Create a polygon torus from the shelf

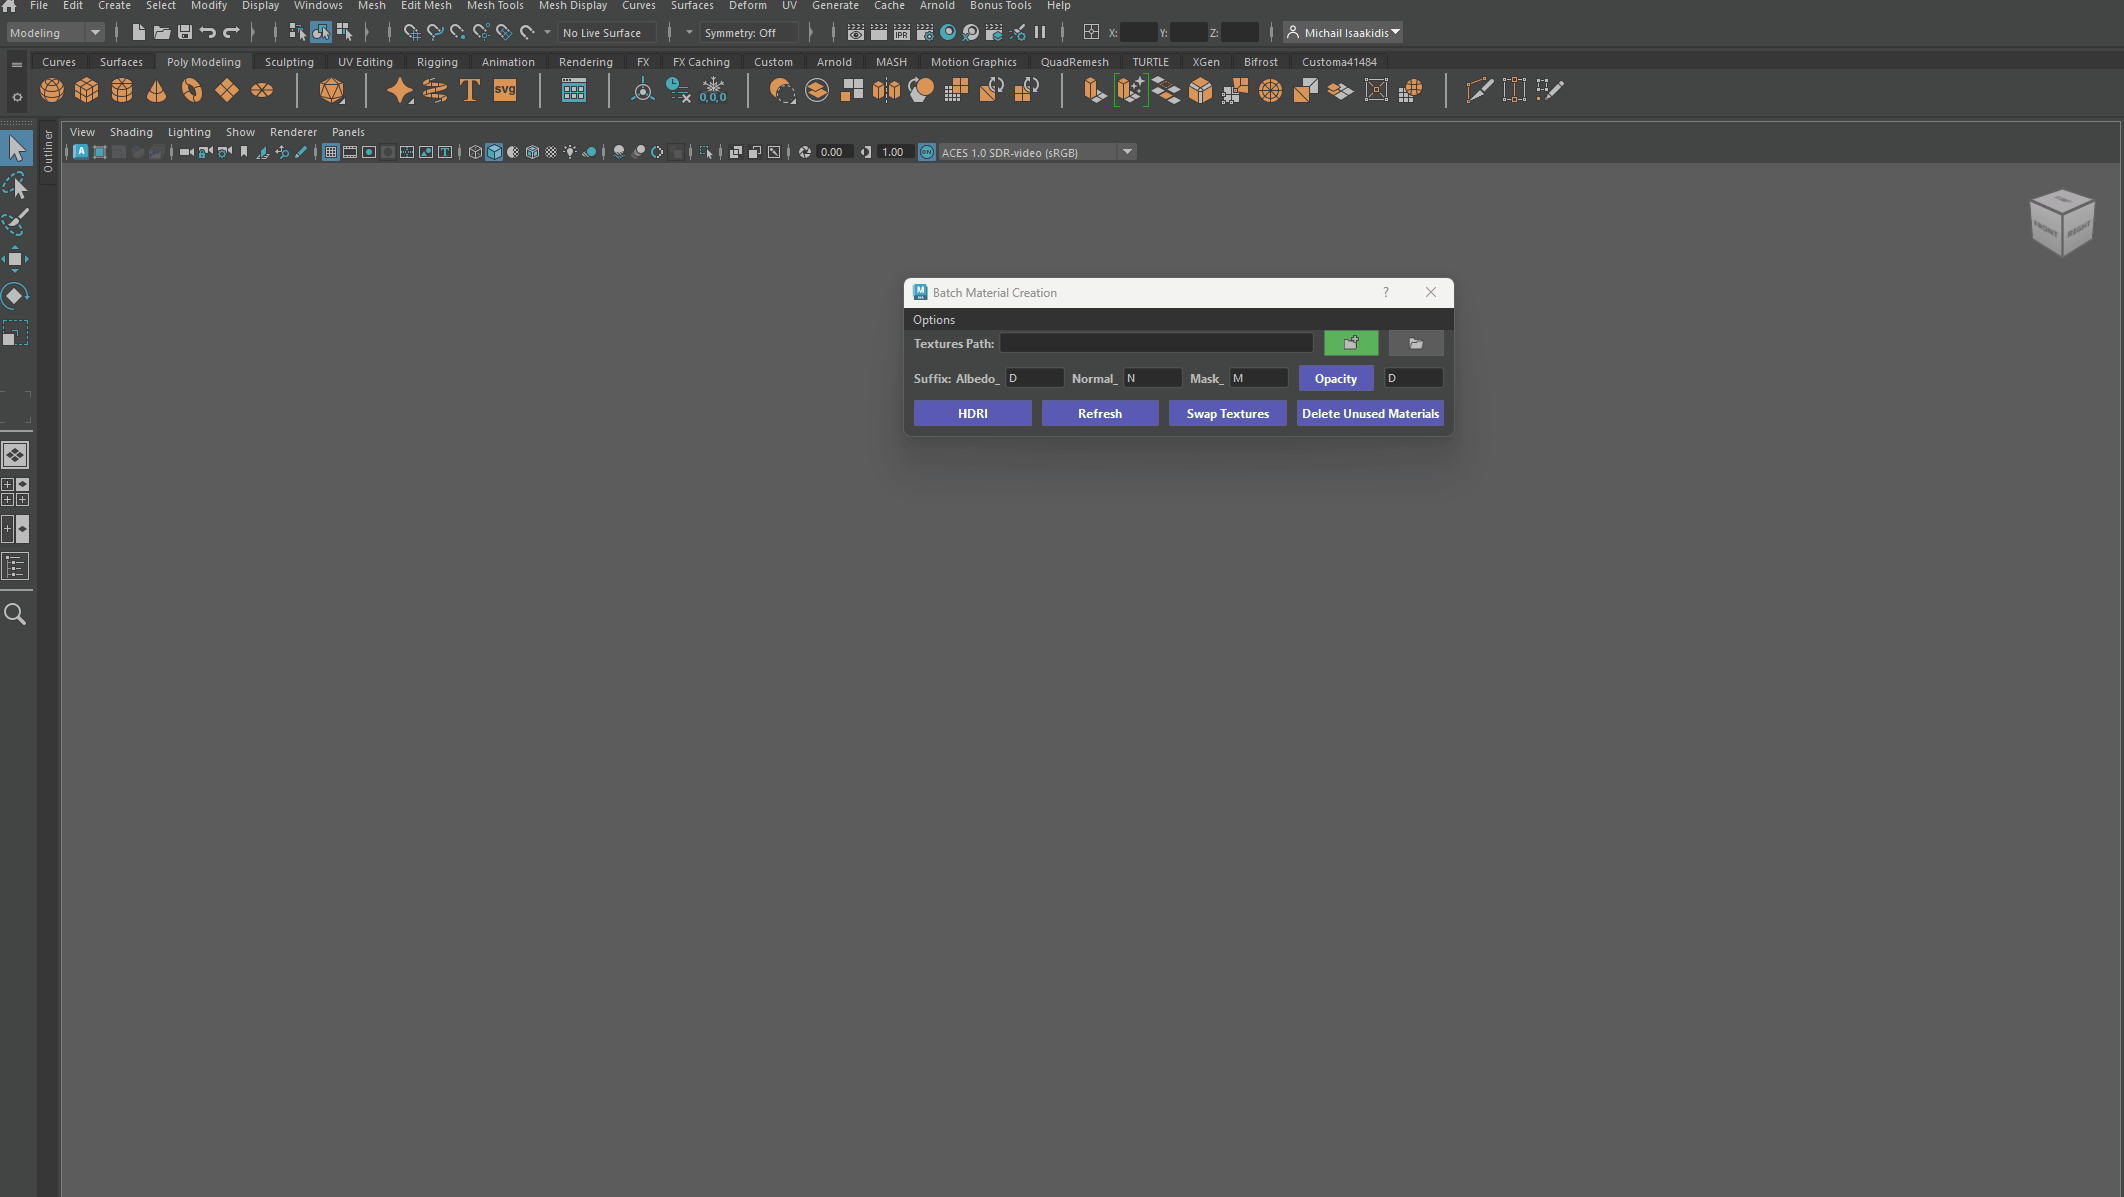[192, 91]
